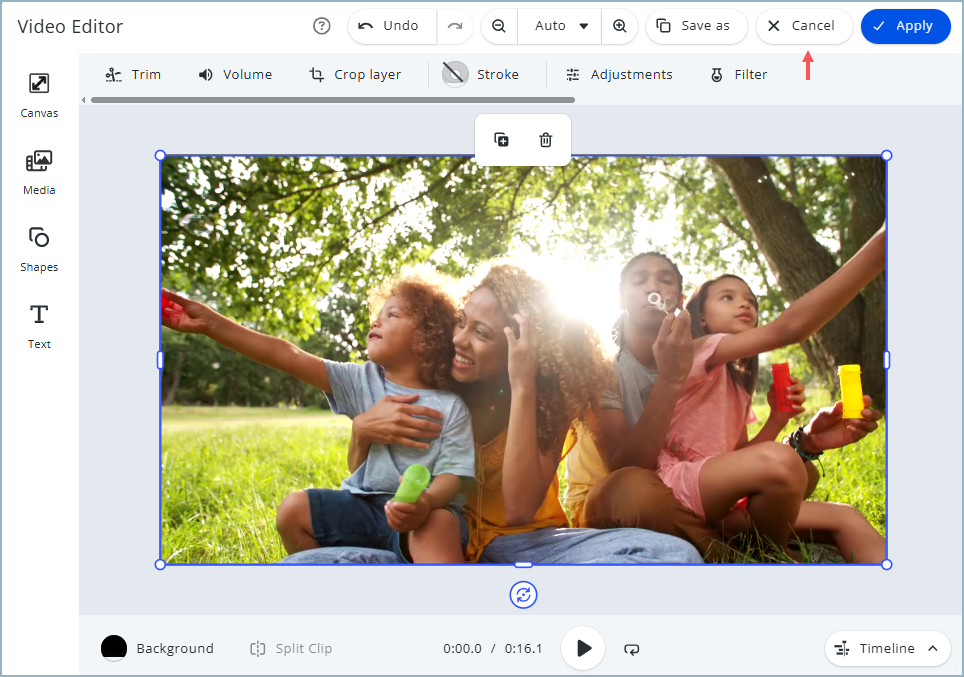The width and height of the screenshot is (964, 677).
Task: Click the redo arrow icon
Action: (x=455, y=26)
